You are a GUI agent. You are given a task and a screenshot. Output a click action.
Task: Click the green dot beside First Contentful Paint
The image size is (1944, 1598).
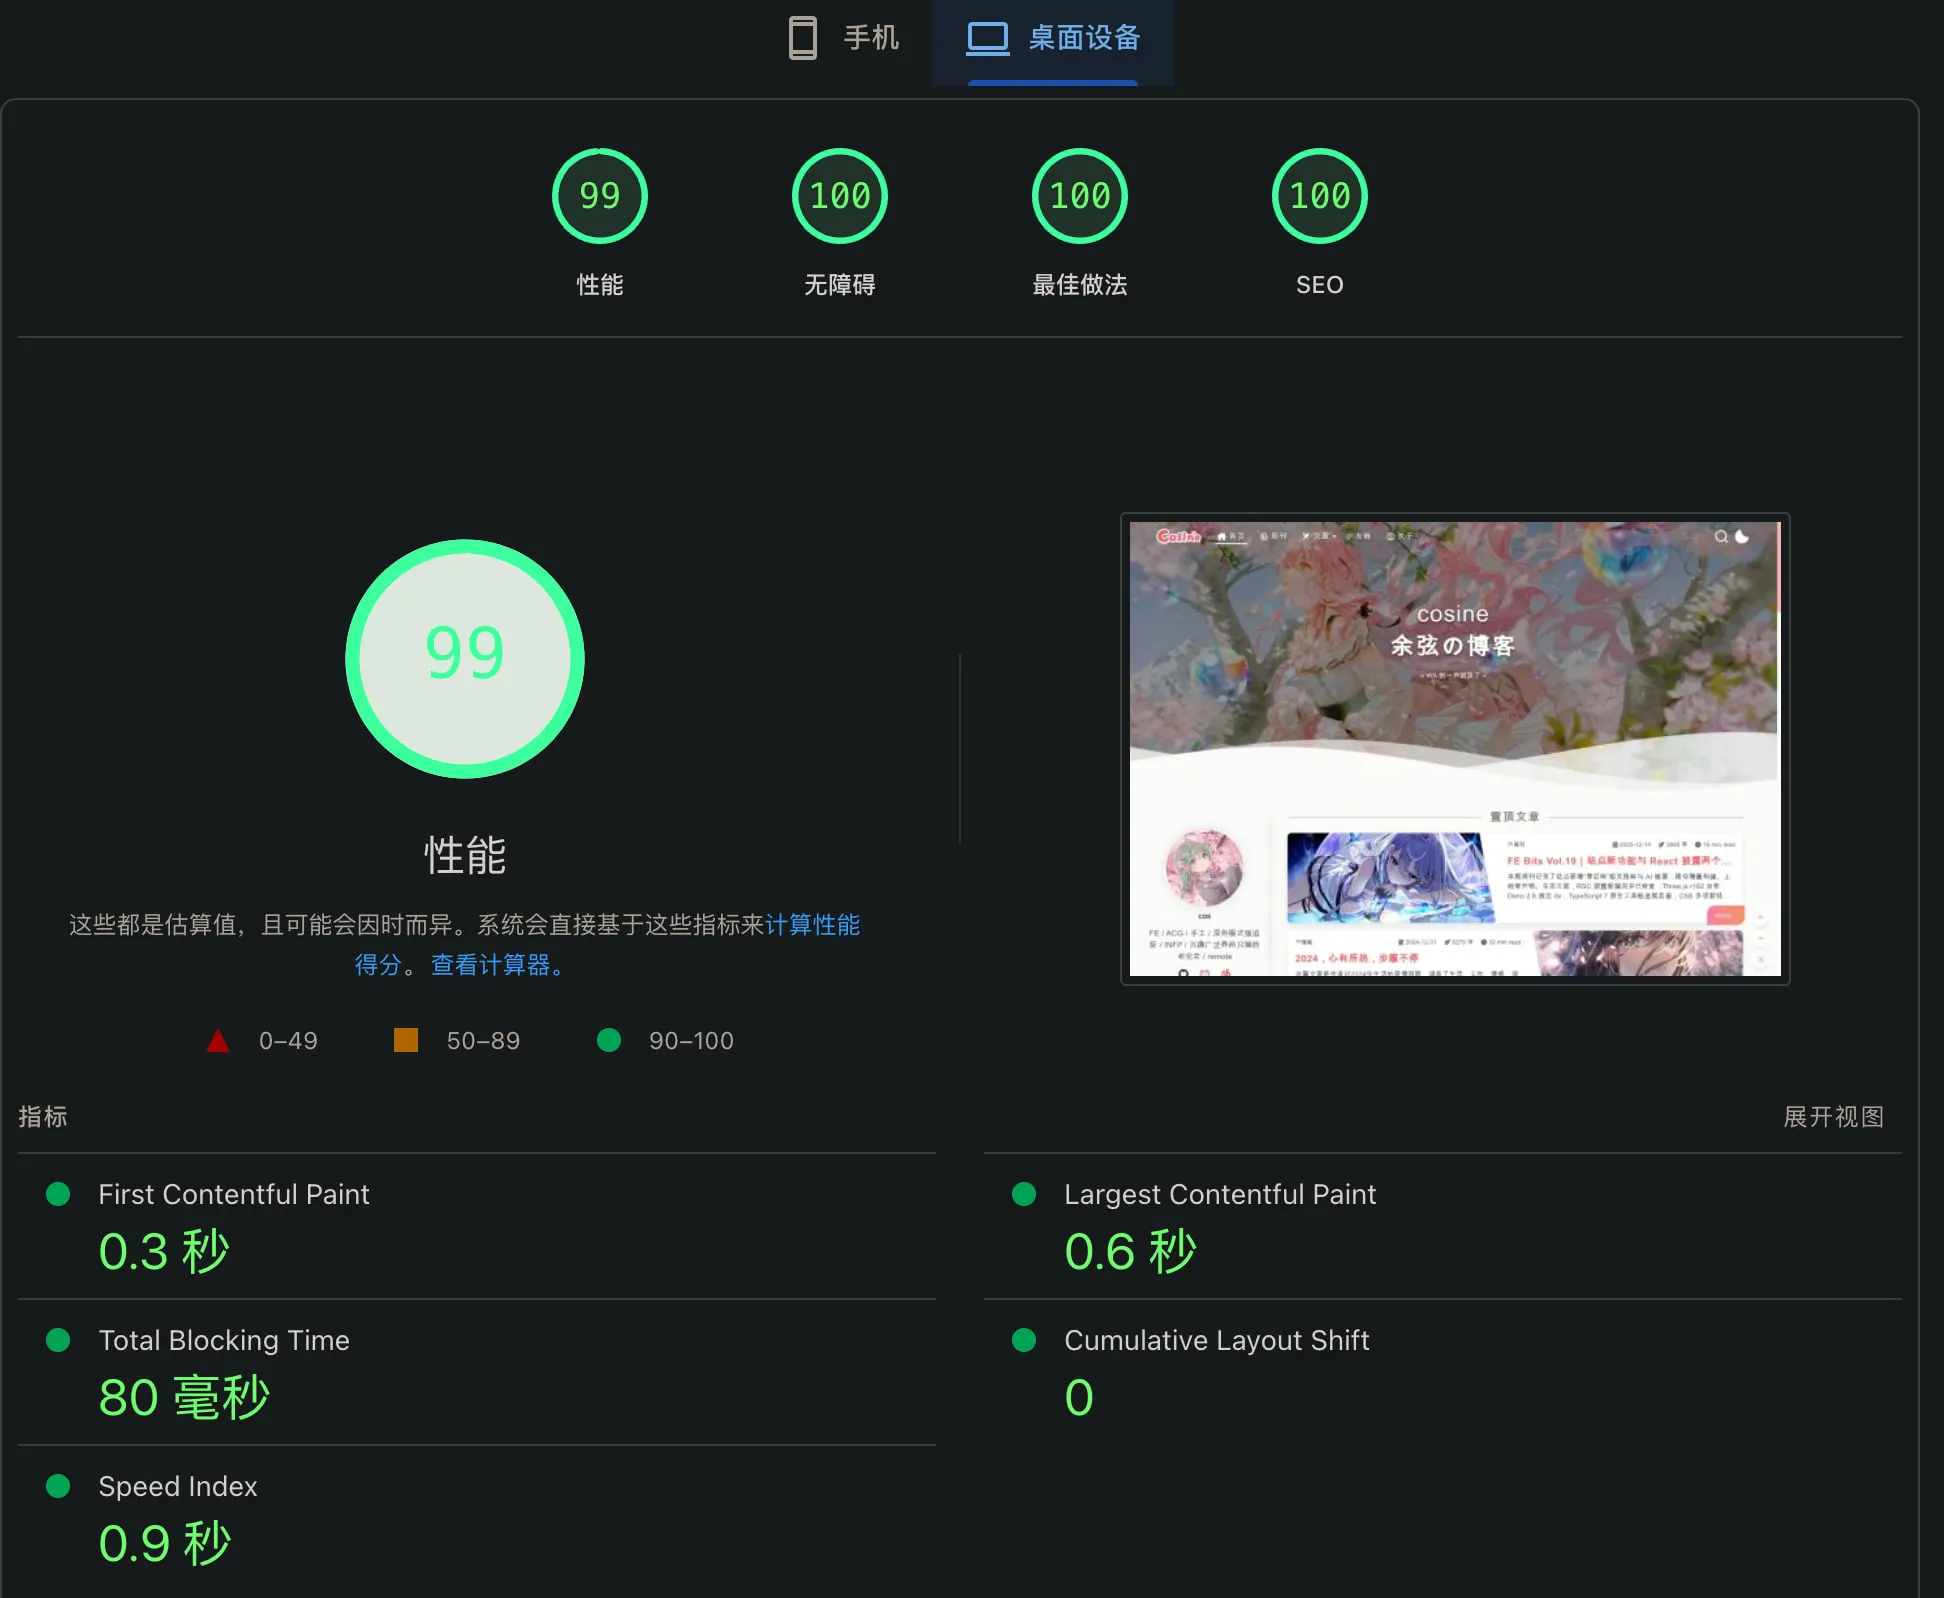[58, 1194]
